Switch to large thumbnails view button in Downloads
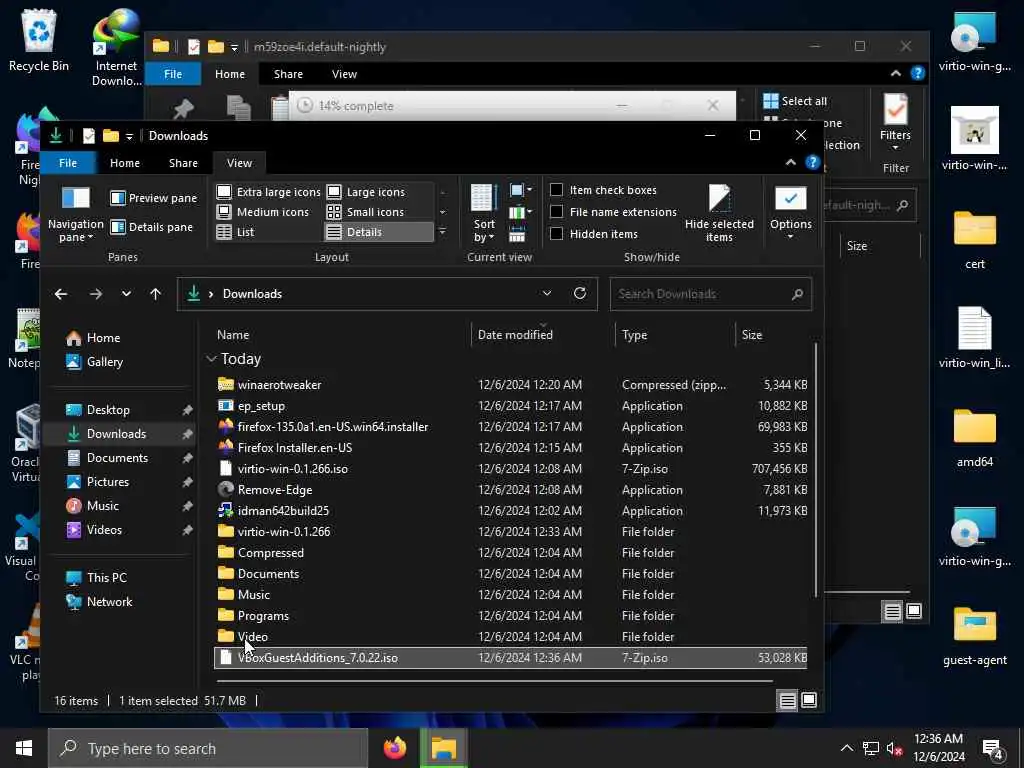 pyautogui.click(x=808, y=701)
